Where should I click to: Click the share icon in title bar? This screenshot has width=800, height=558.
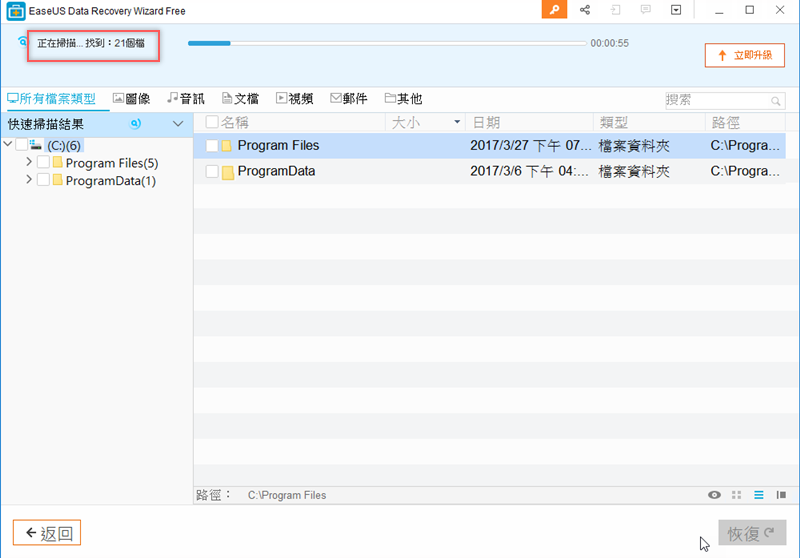(x=585, y=10)
